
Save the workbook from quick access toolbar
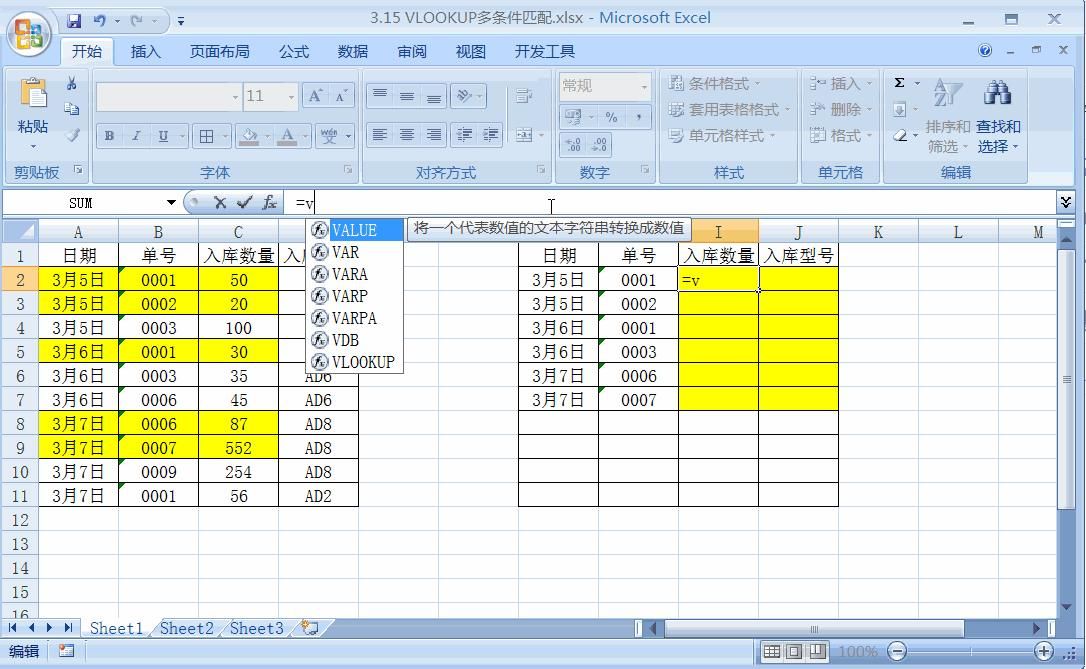pyautogui.click(x=73, y=21)
